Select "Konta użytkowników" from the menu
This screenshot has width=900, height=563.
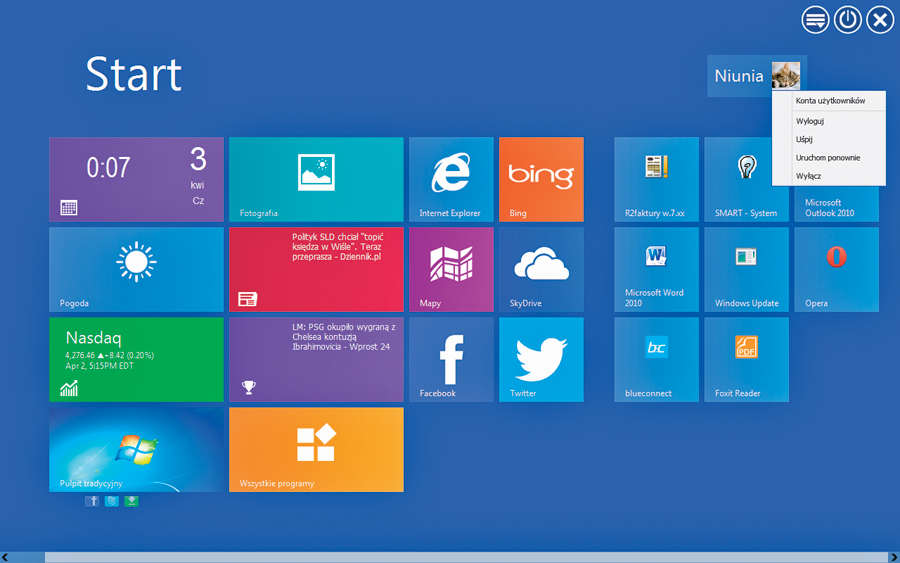(x=829, y=101)
